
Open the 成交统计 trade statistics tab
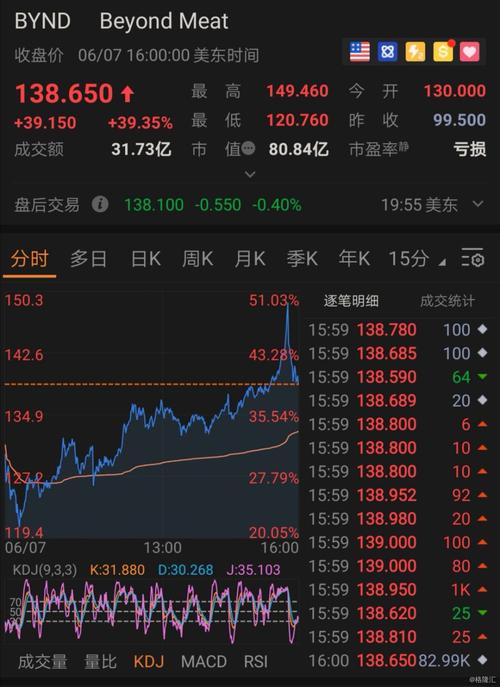click(447, 301)
